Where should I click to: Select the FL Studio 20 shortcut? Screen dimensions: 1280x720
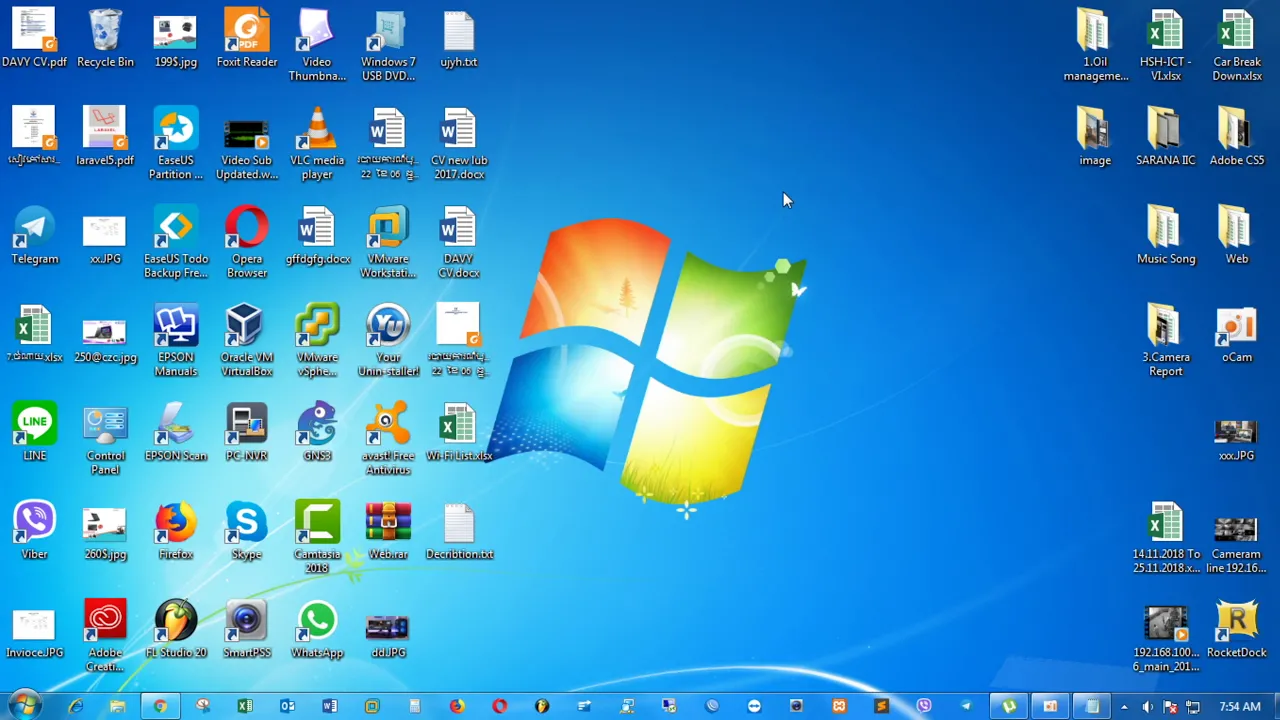tap(176, 628)
